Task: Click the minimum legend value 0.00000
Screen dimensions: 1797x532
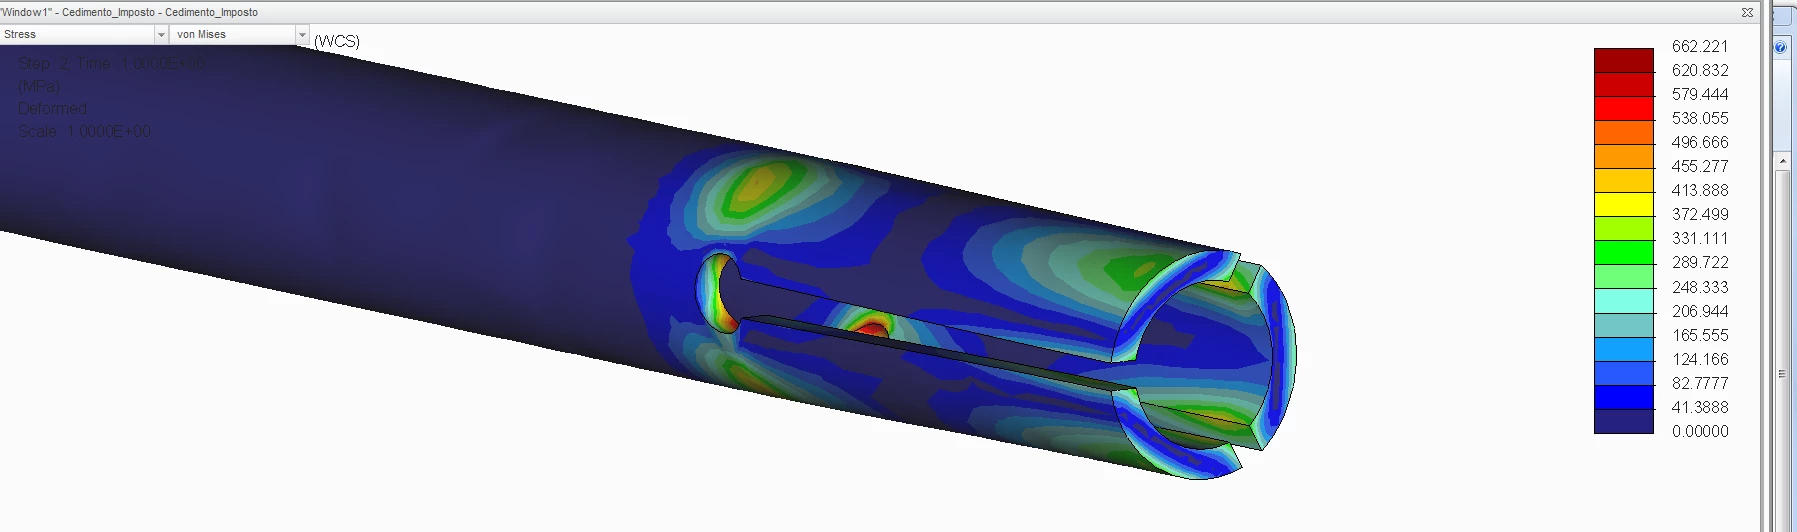Action: 1700,431
